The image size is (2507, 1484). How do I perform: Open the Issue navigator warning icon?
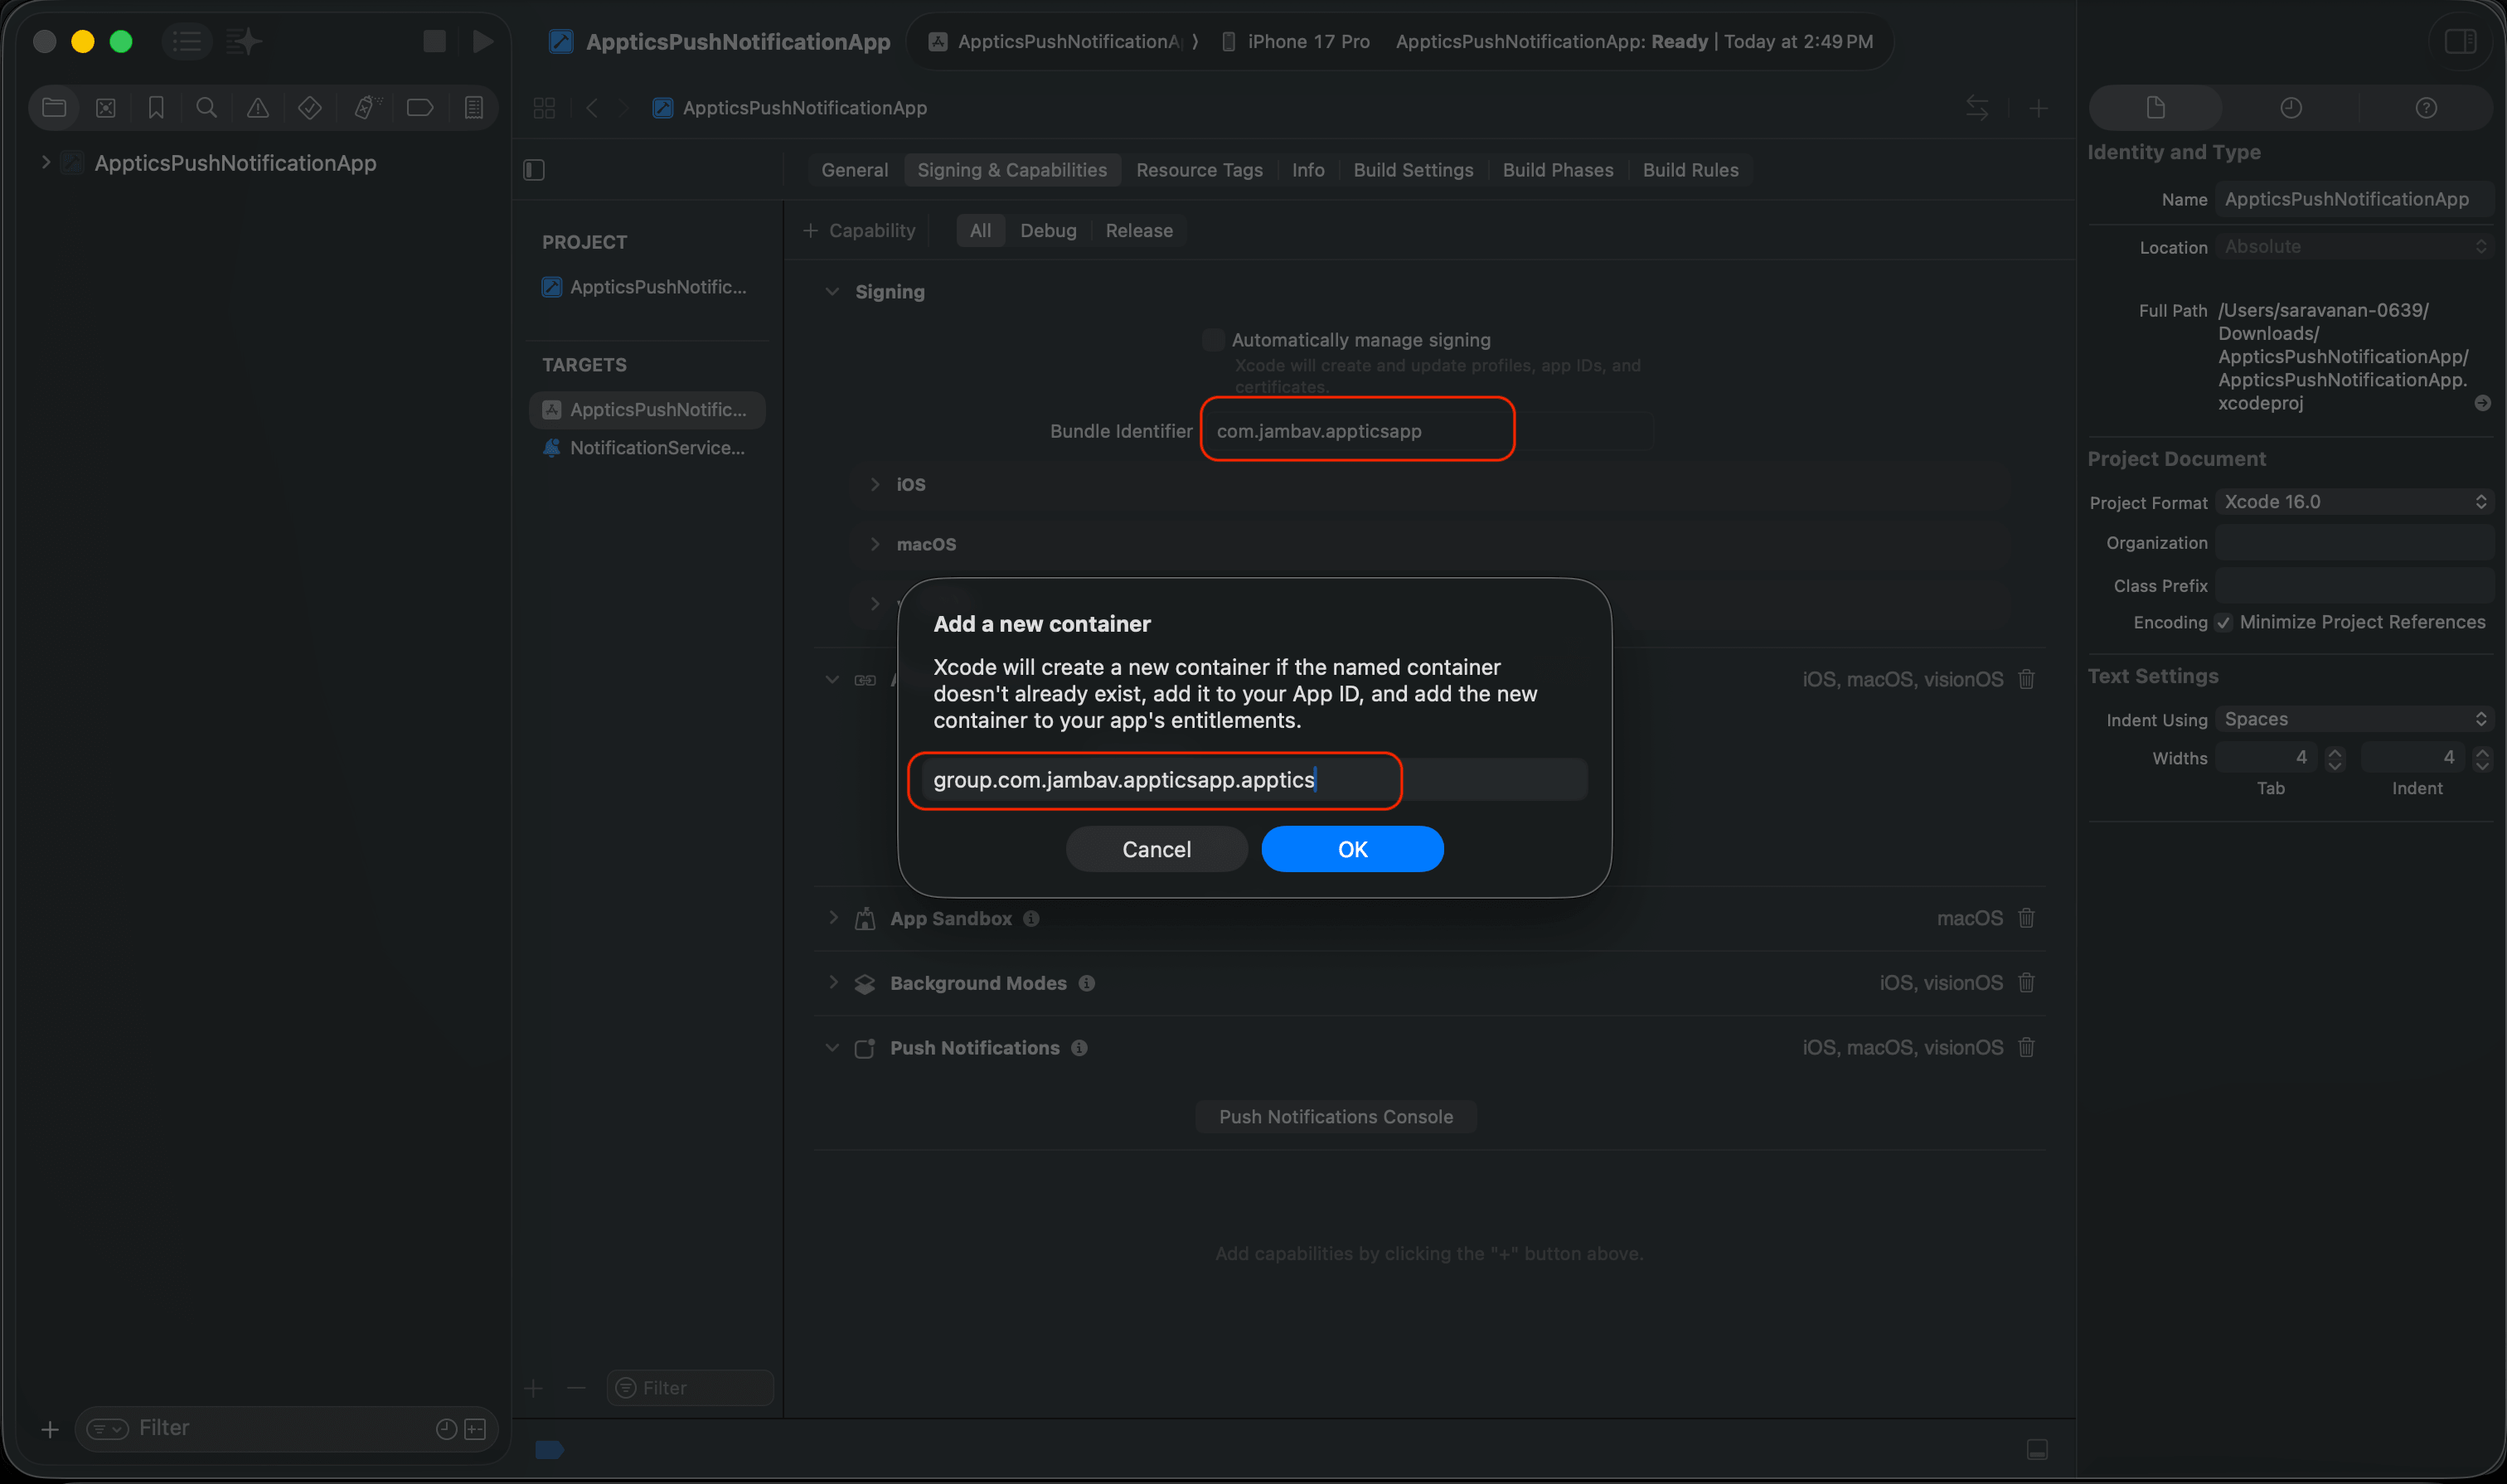(258, 108)
